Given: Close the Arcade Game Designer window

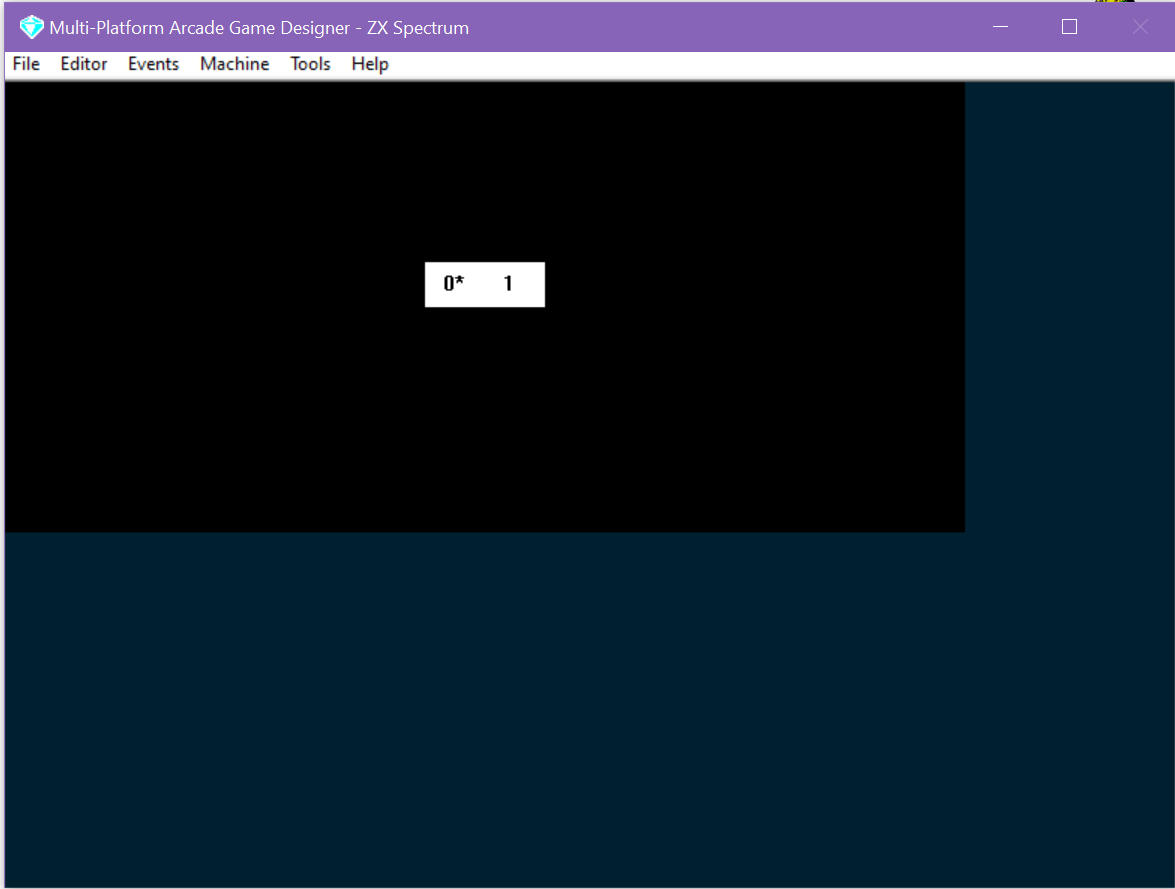Looking at the screenshot, I should click(1140, 27).
